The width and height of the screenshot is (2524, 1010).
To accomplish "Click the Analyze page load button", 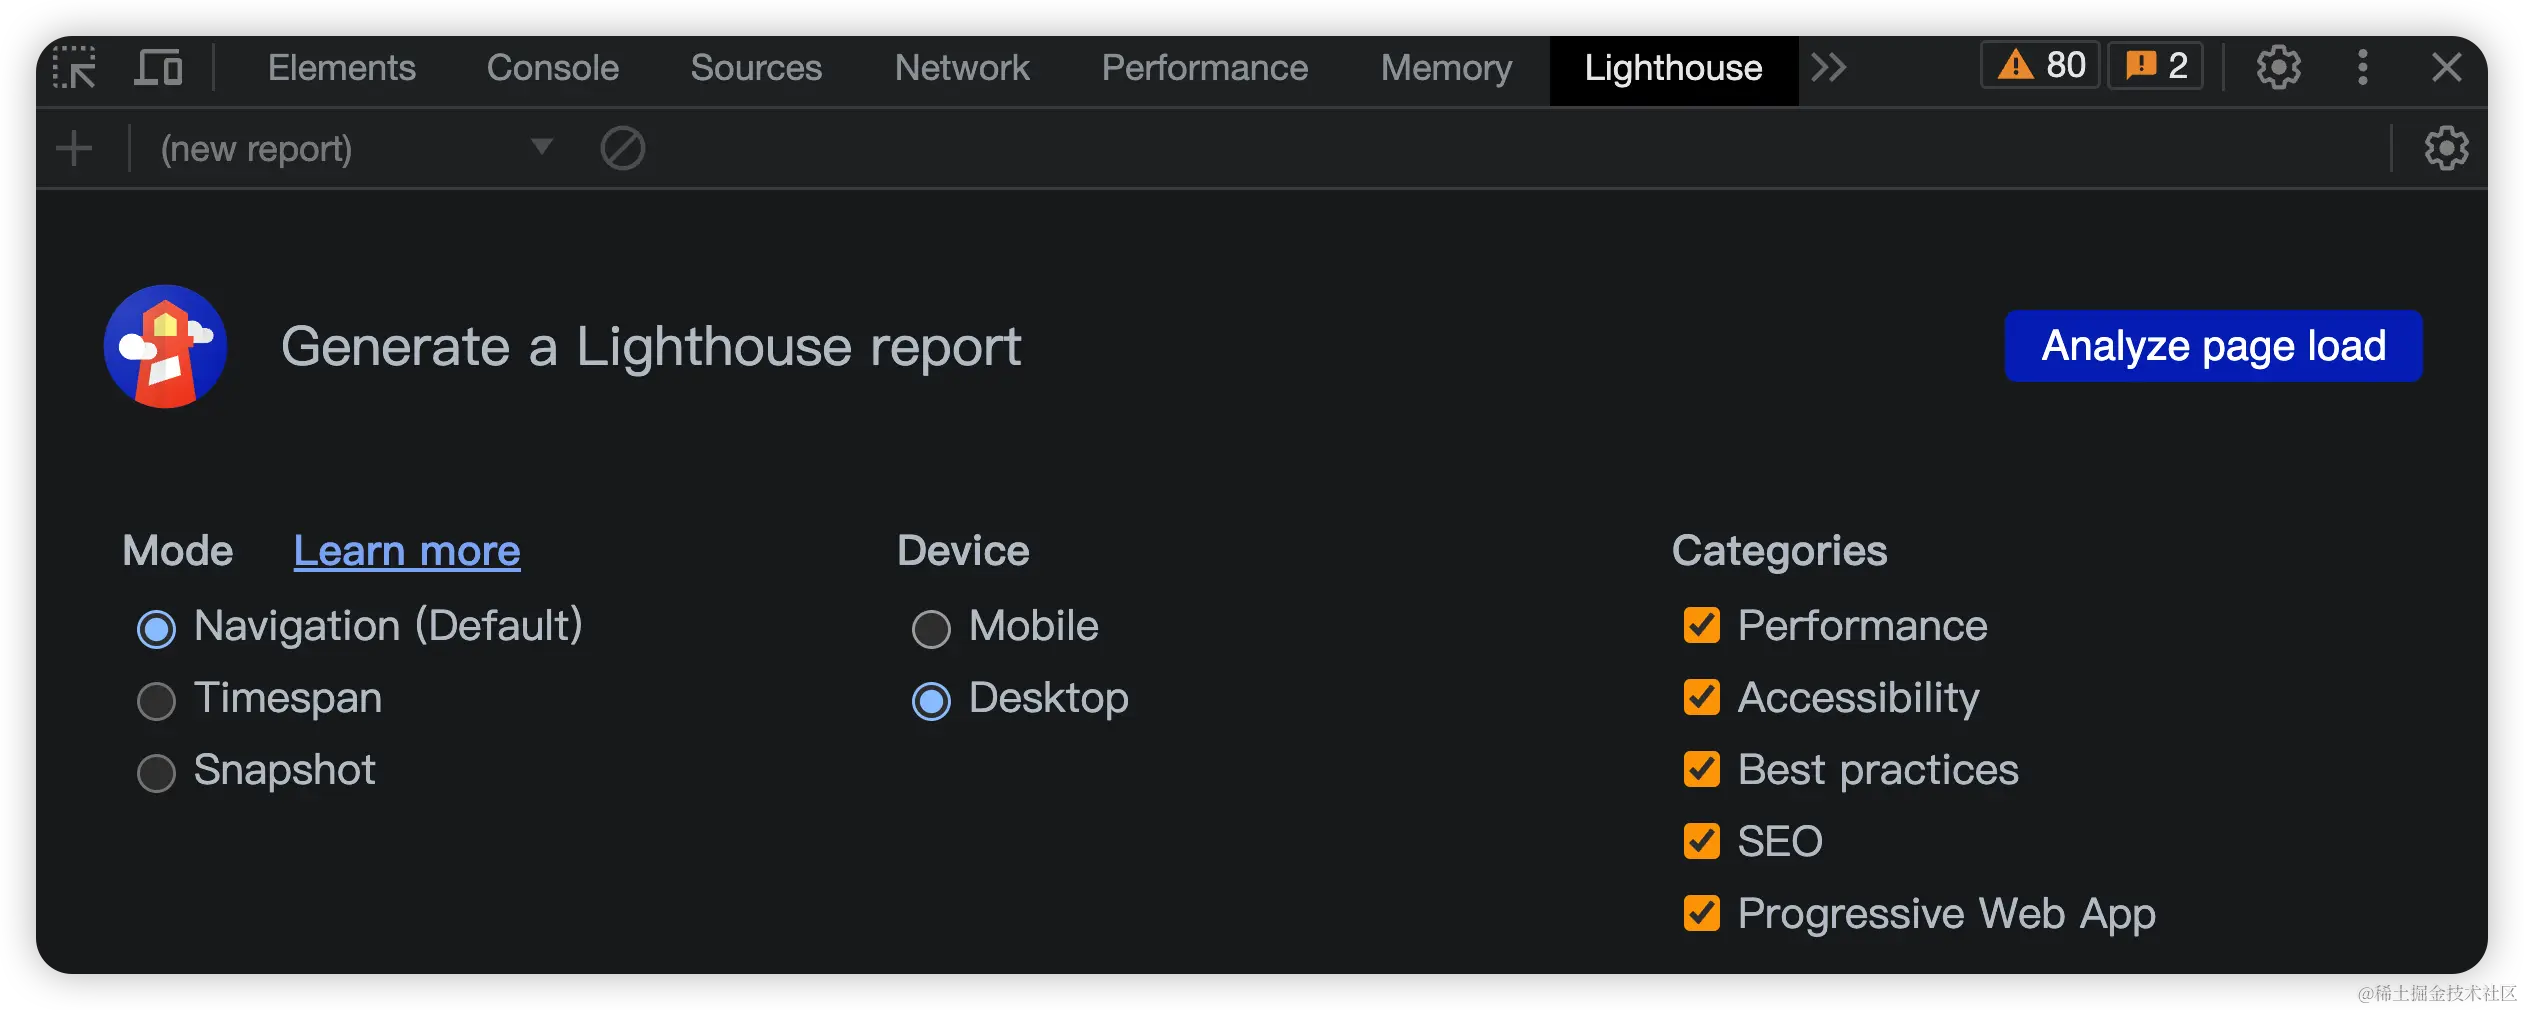I will 2213,346.
